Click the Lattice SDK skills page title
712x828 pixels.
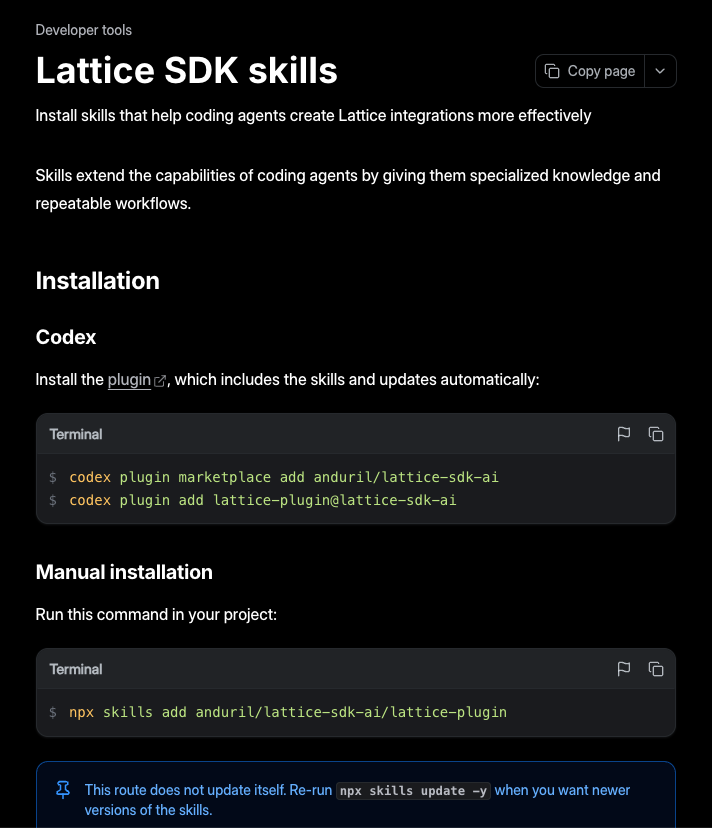[x=186, y=70]
